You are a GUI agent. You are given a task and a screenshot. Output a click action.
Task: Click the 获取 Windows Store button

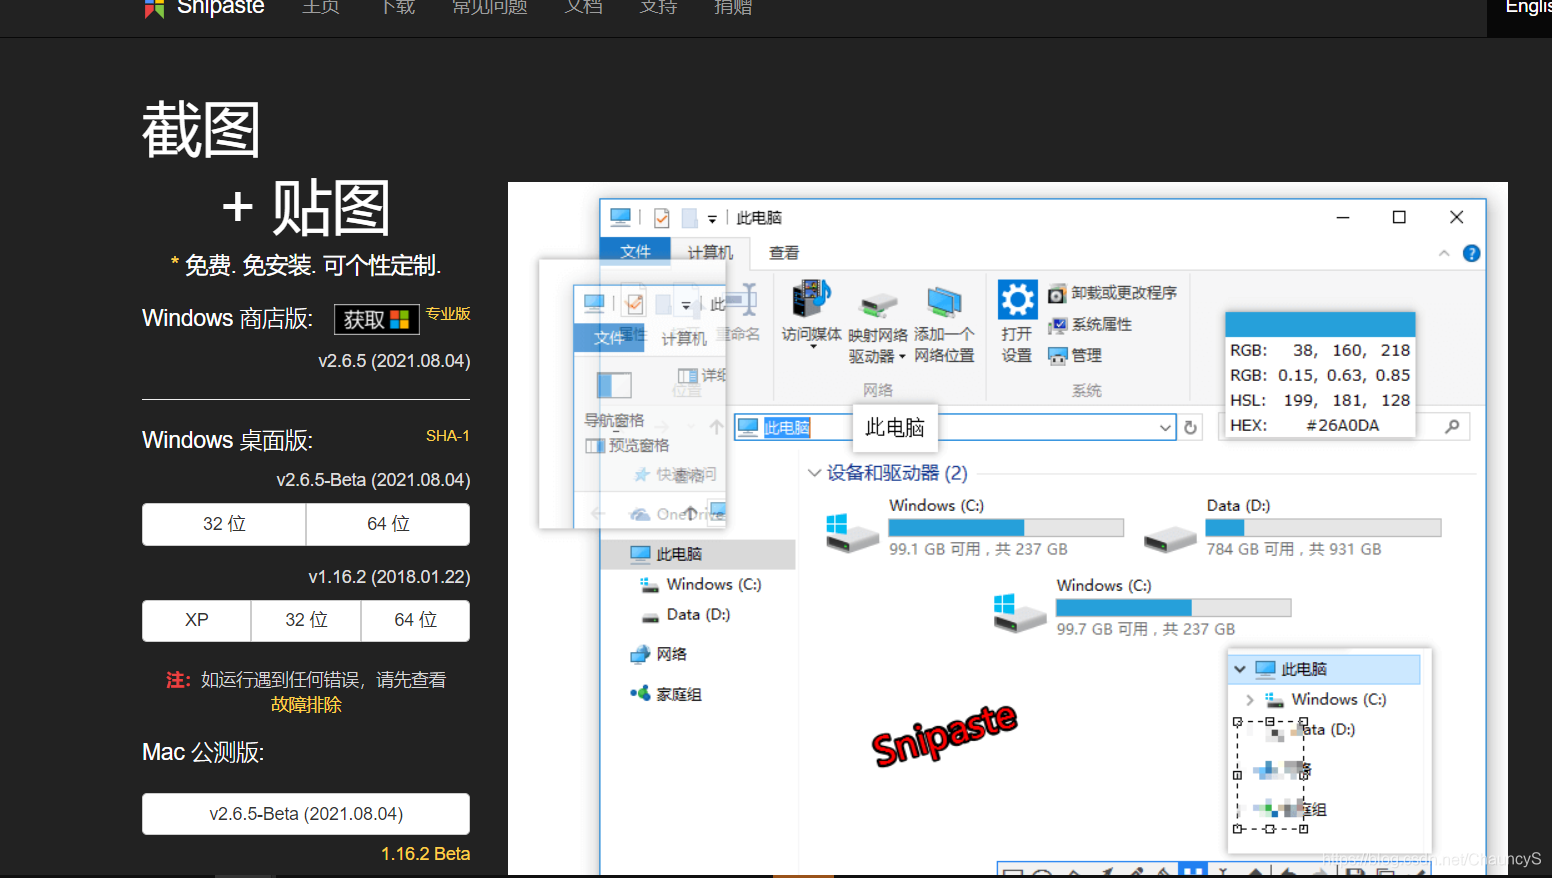[x=376, y=319]
